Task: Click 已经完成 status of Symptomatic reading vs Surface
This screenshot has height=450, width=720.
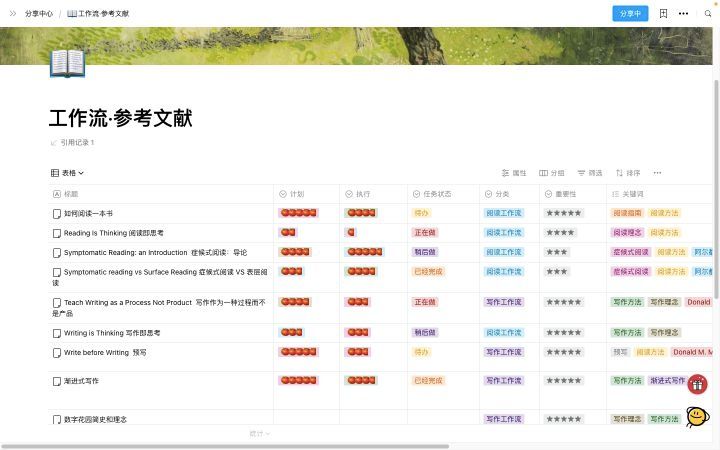Action: coord(428,271)
